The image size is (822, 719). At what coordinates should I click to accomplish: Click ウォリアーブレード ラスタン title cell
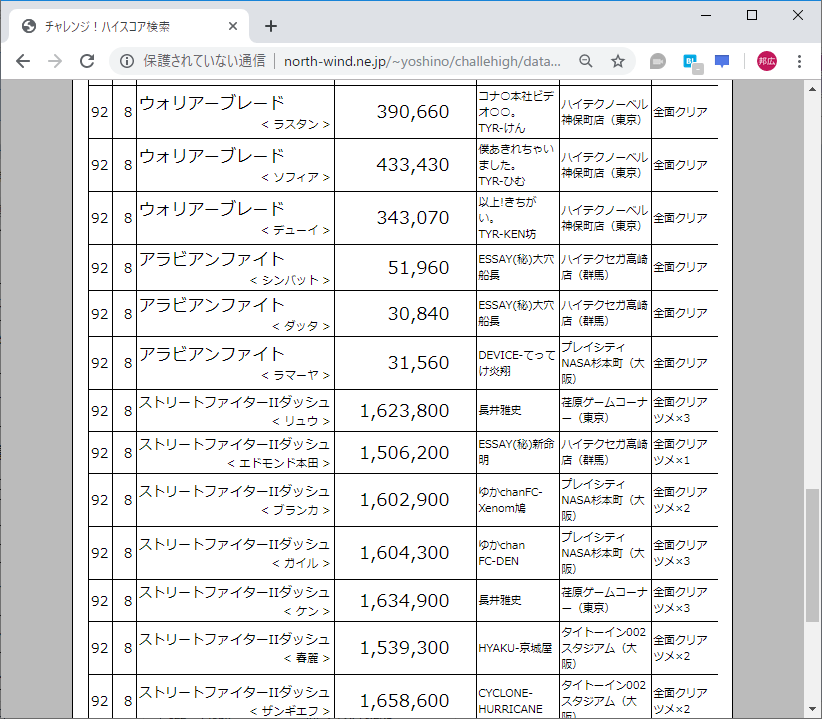tap(235, 112)
